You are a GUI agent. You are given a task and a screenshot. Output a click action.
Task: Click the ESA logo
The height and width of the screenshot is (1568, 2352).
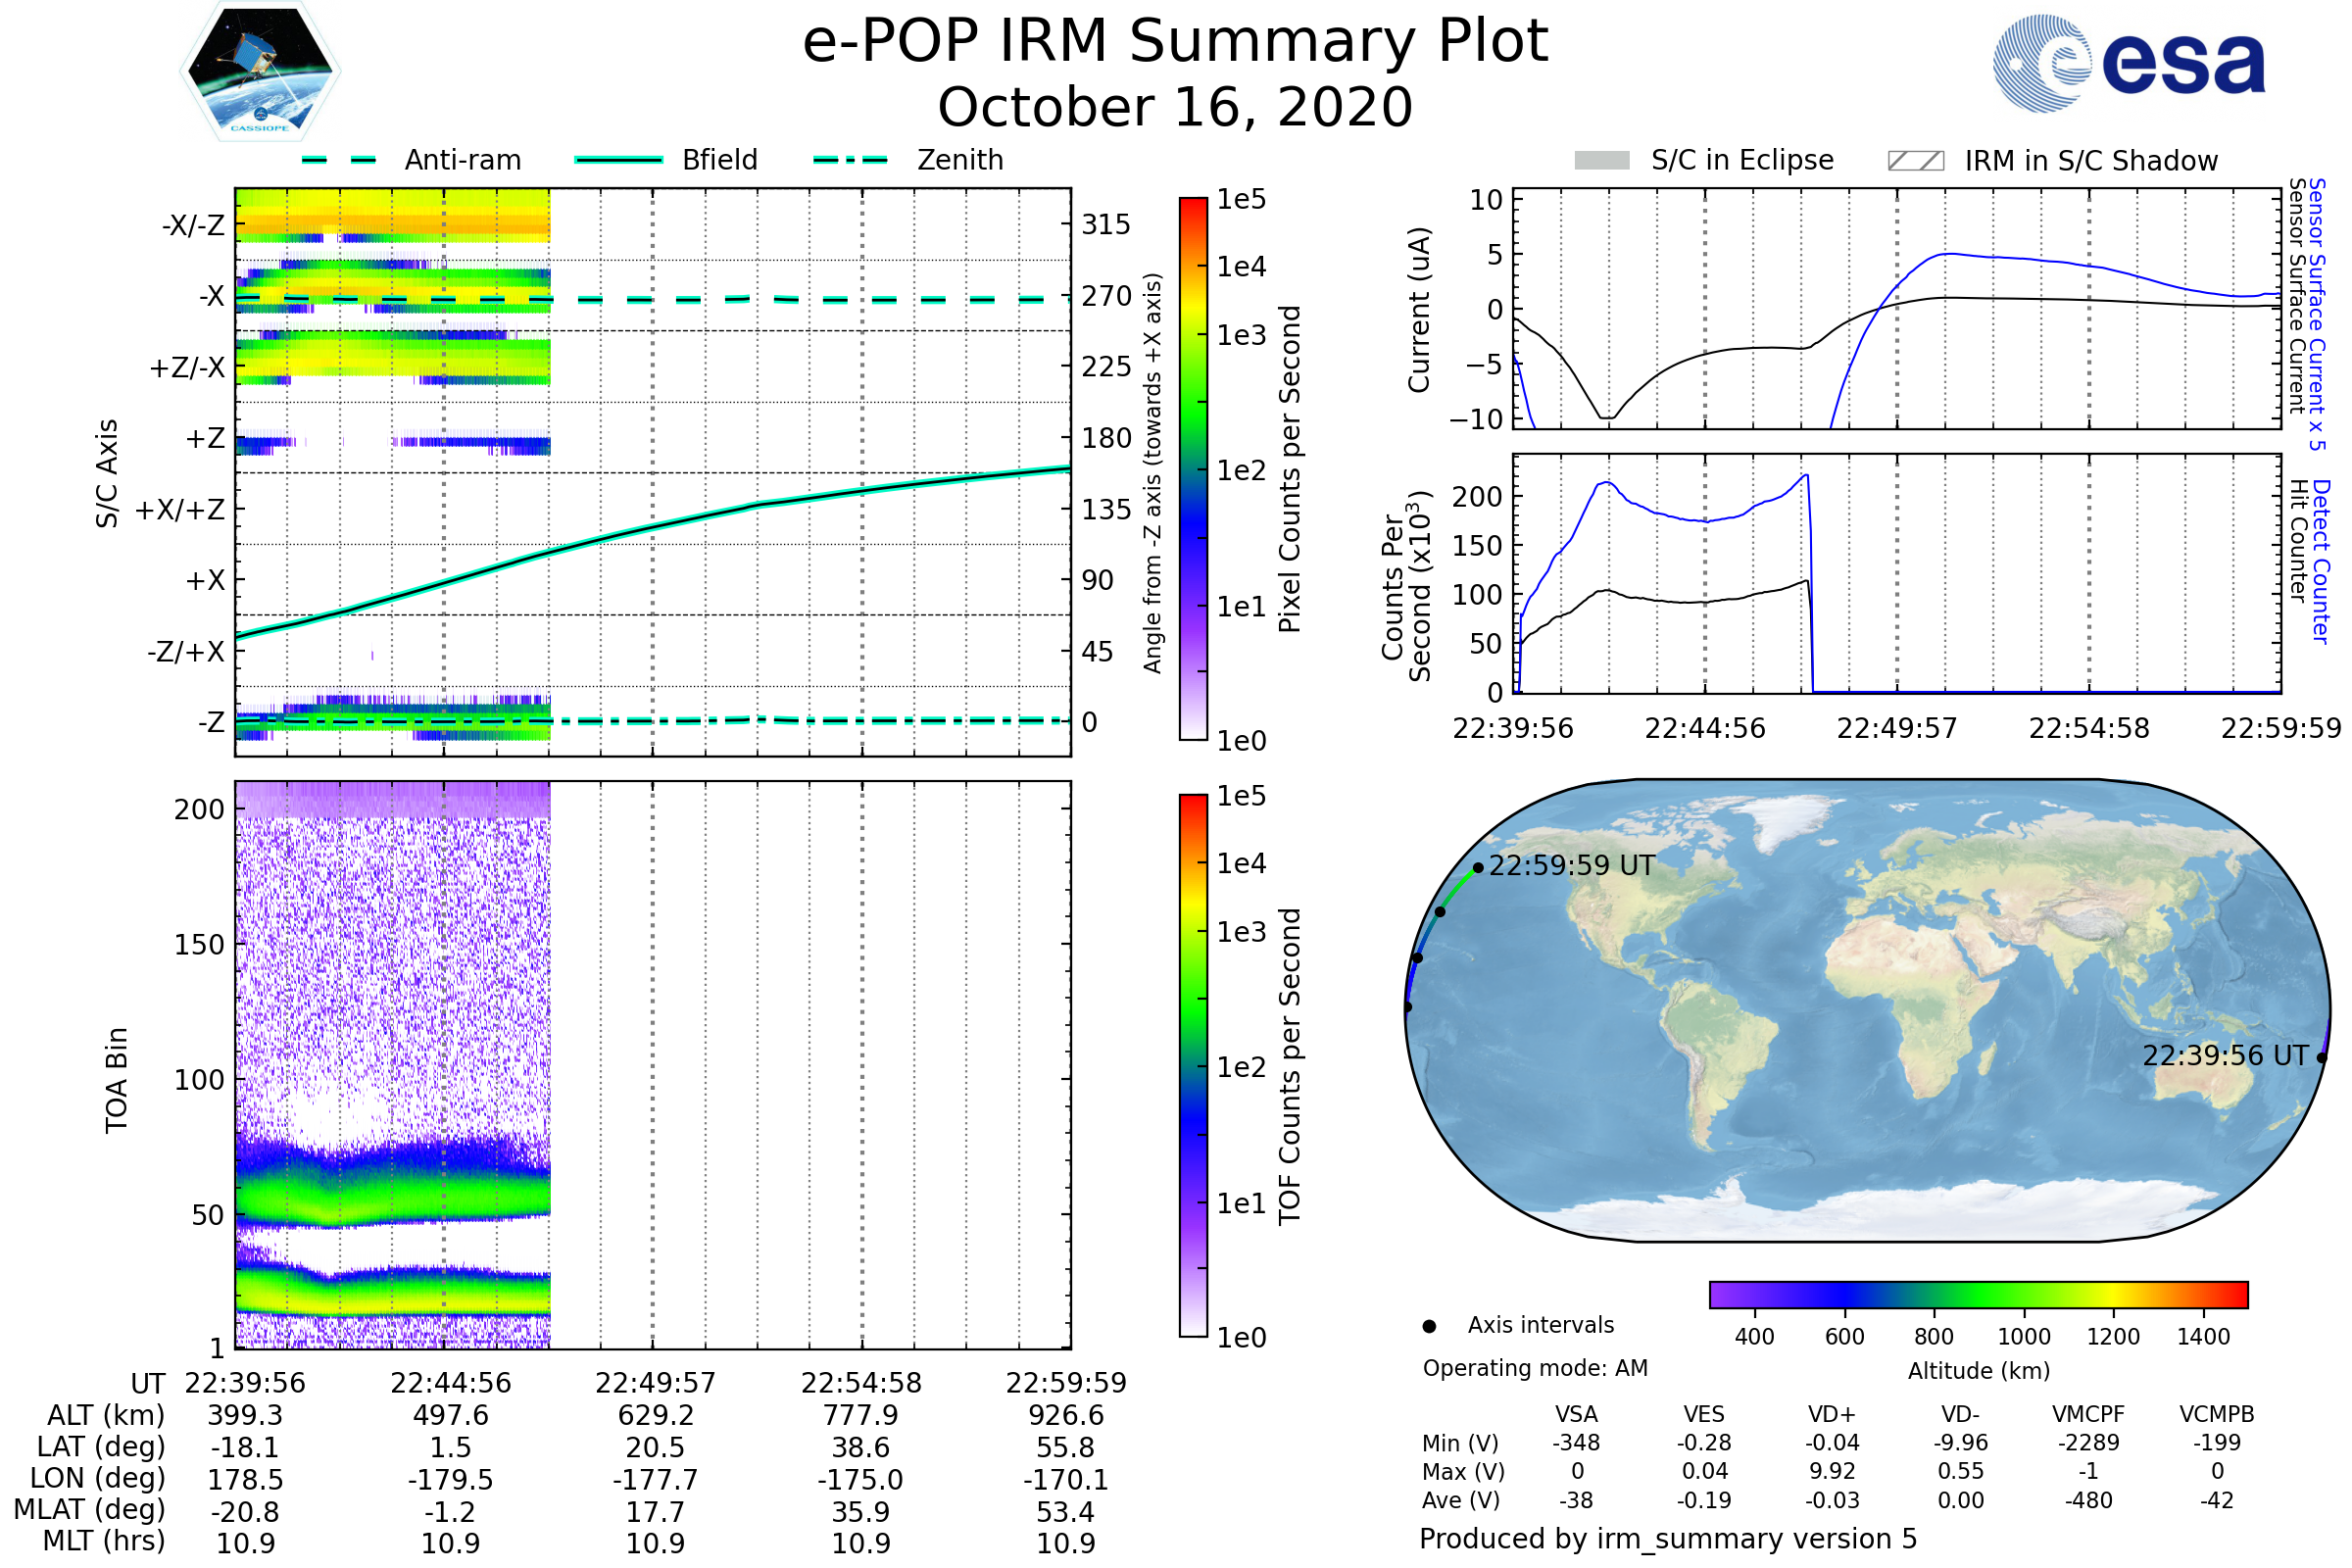tap(2128, 62)
